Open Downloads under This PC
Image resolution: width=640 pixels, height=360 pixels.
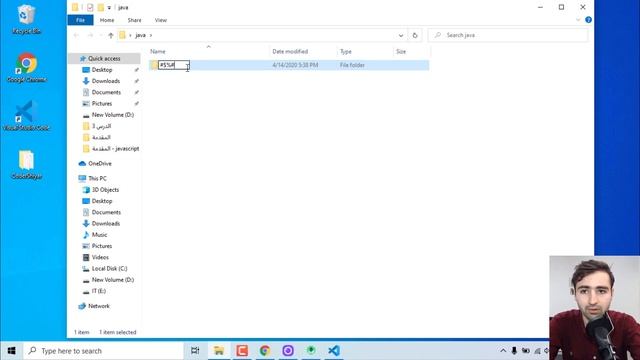click(x=105, y=224)
